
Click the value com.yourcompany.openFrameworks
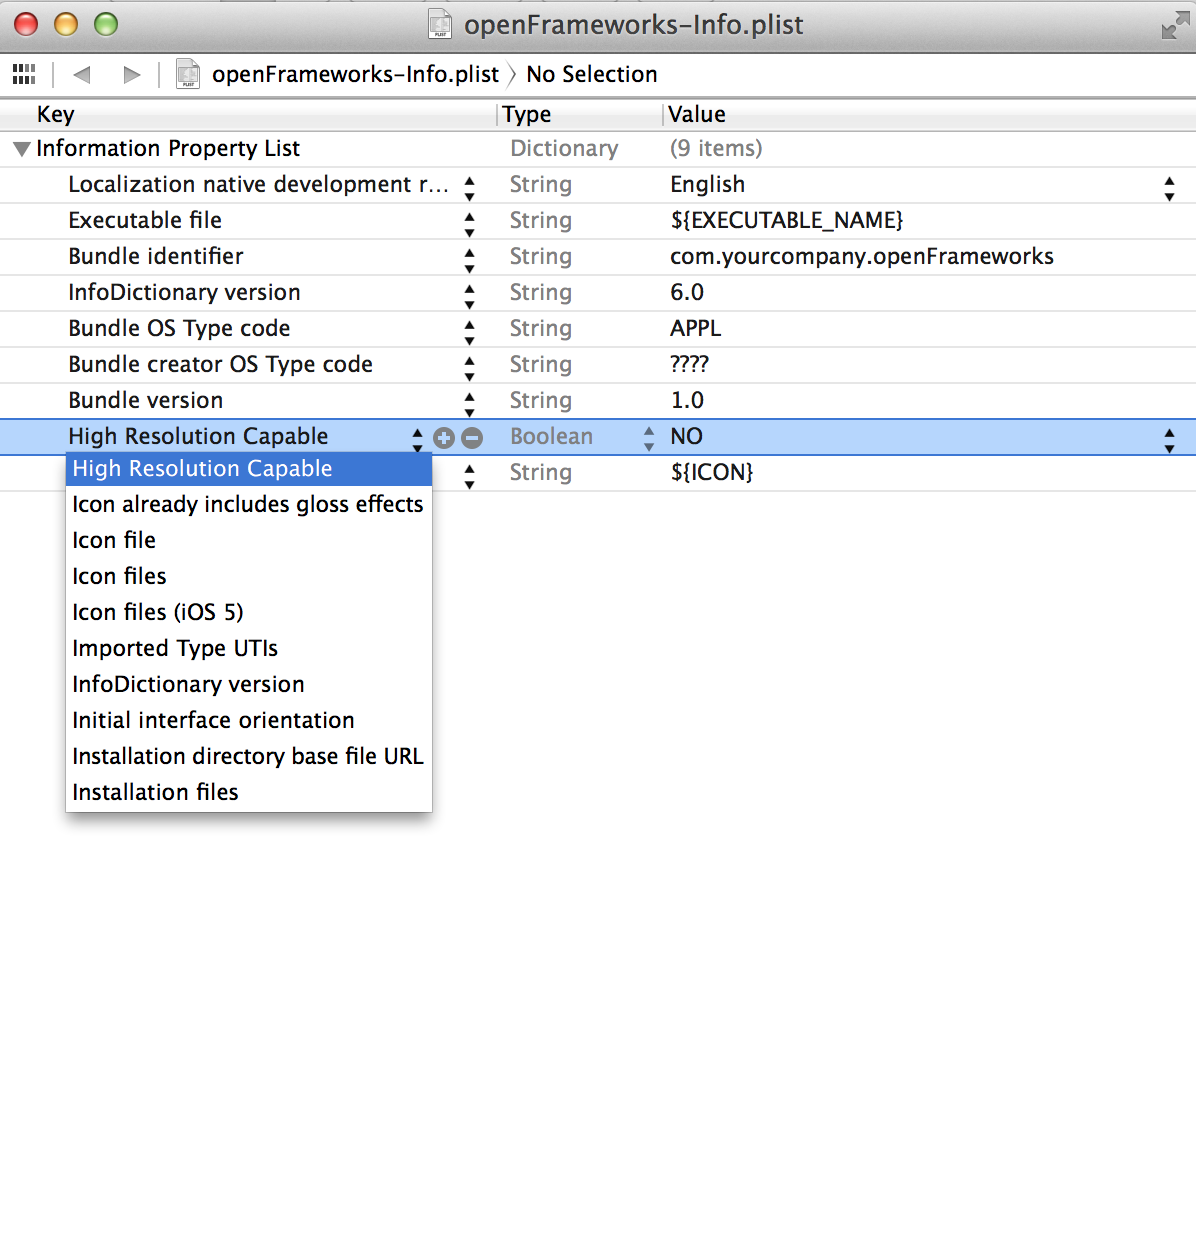coord(862,256)
